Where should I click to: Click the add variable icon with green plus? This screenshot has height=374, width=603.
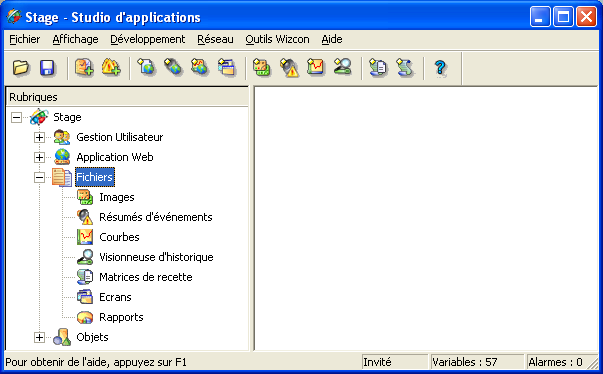tap(84, 68)
